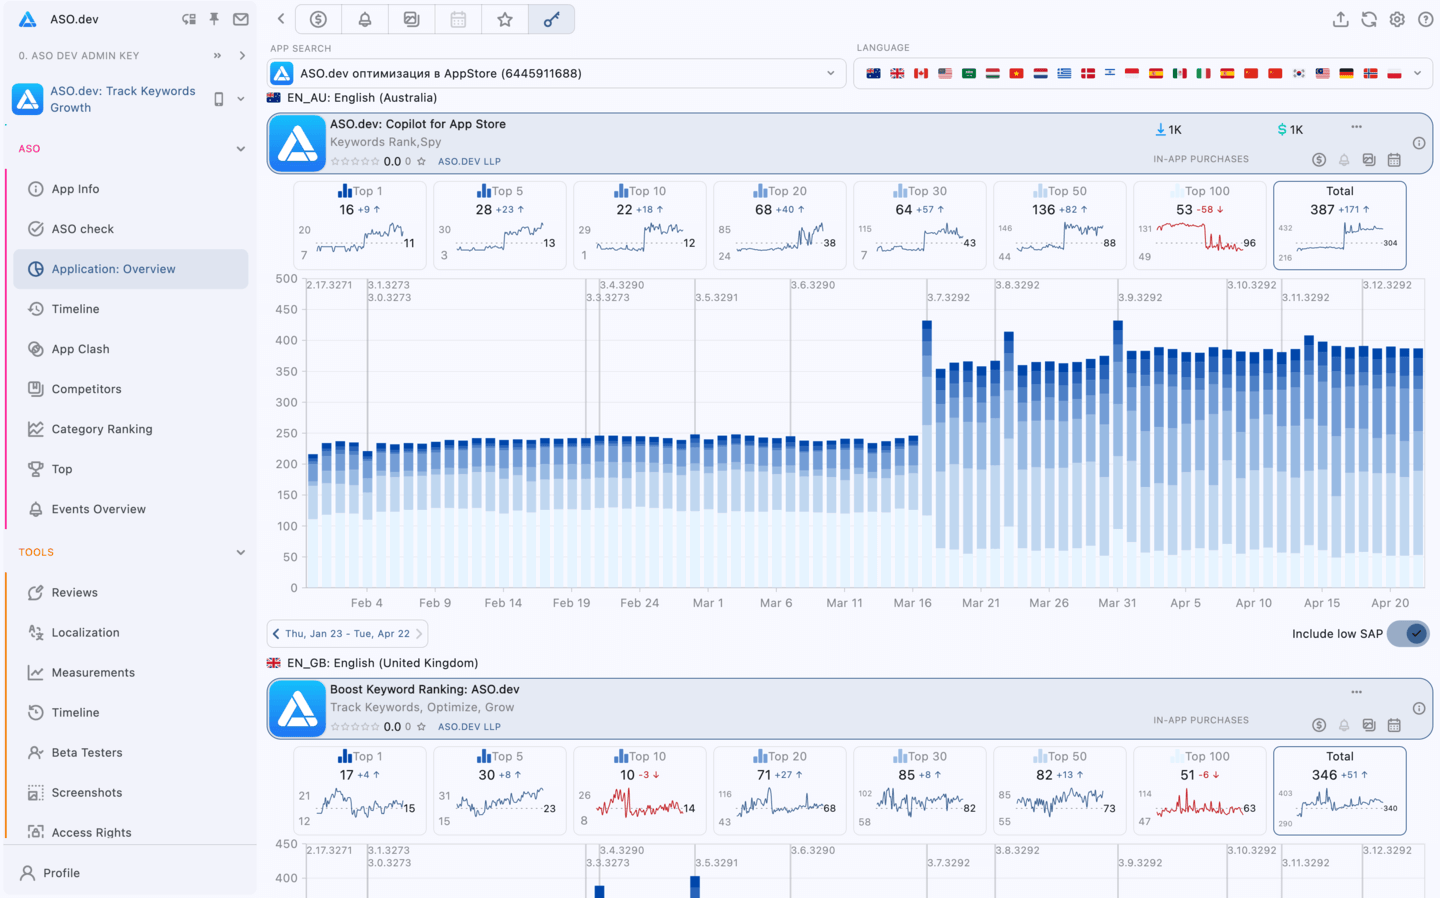The image size is (1440, 898).
Task: Open the settings gear at top right
Action: [1397, 18]
